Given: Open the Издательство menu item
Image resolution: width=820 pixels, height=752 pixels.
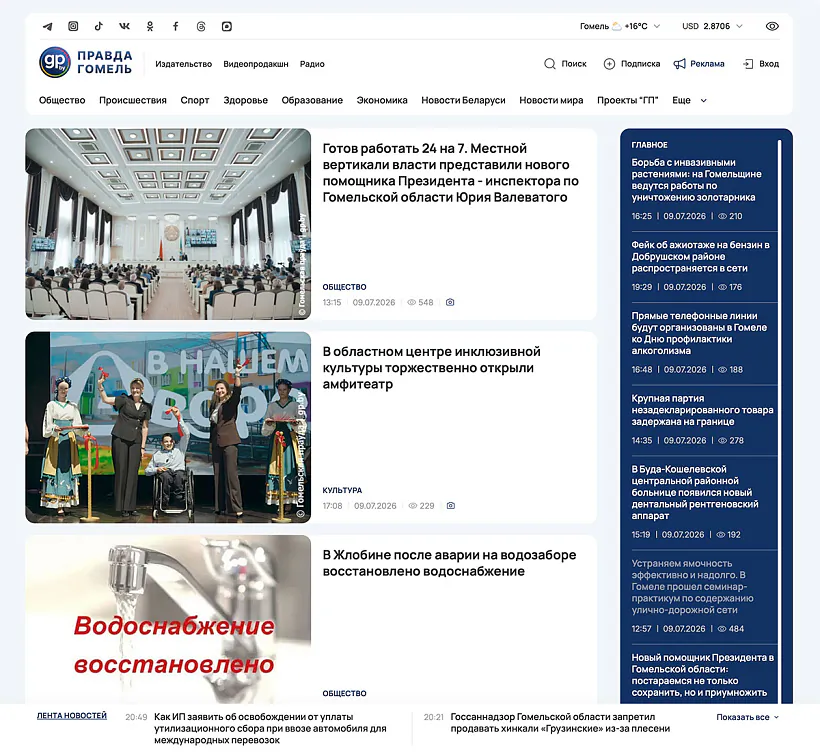Looking at the screenshot, I should point(184,64).
